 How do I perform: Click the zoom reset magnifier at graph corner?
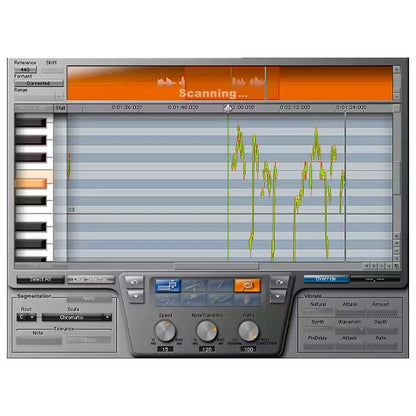(x=396, y=266)
